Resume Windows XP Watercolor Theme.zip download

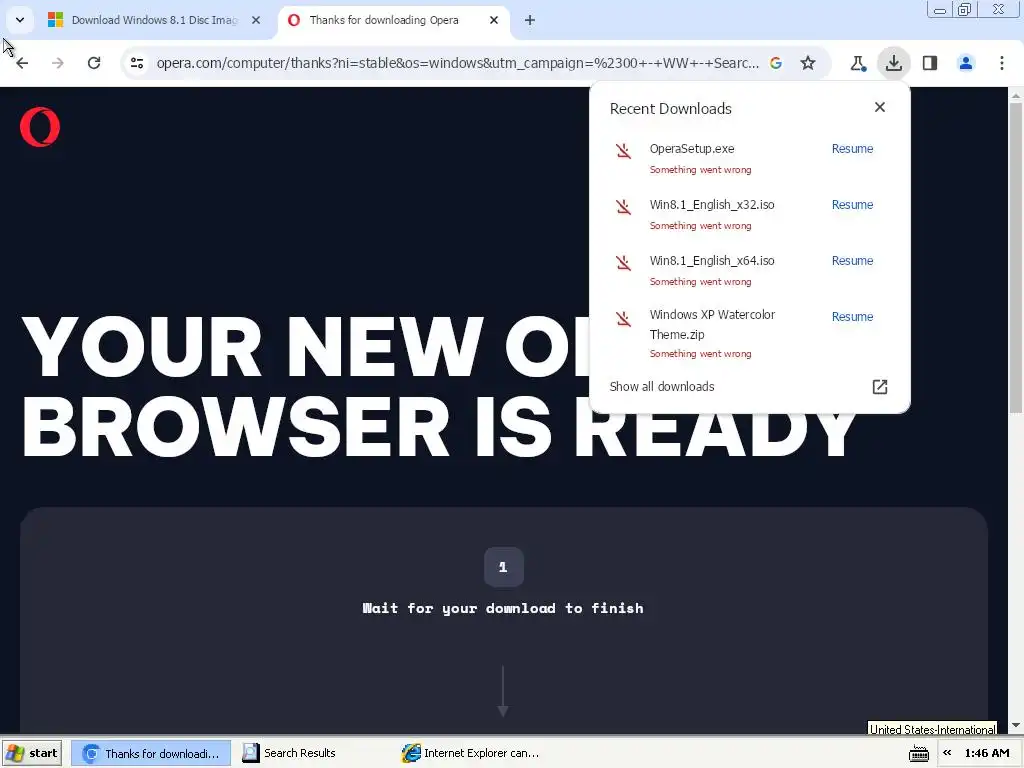coord(852,317)
